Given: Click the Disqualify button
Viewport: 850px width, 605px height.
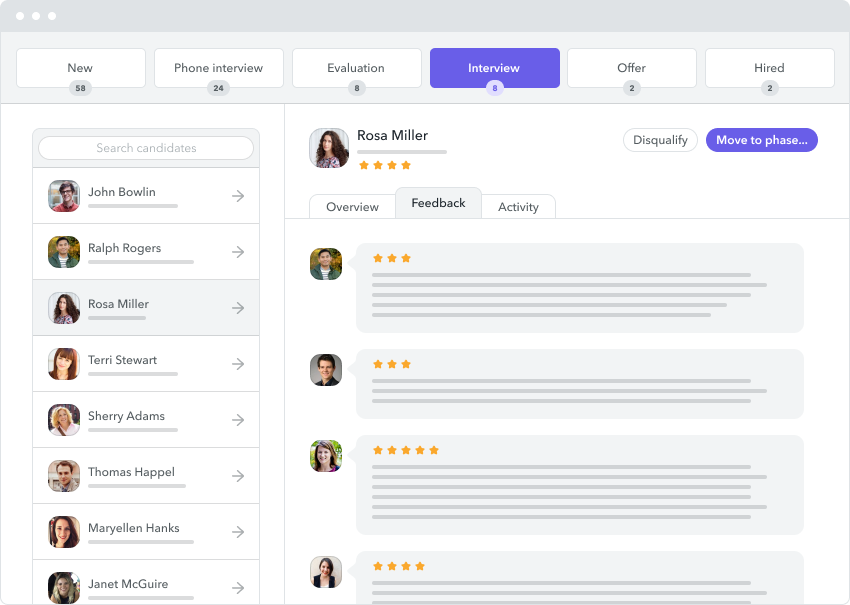Looking at the screenshot, I should click(660, 140).
